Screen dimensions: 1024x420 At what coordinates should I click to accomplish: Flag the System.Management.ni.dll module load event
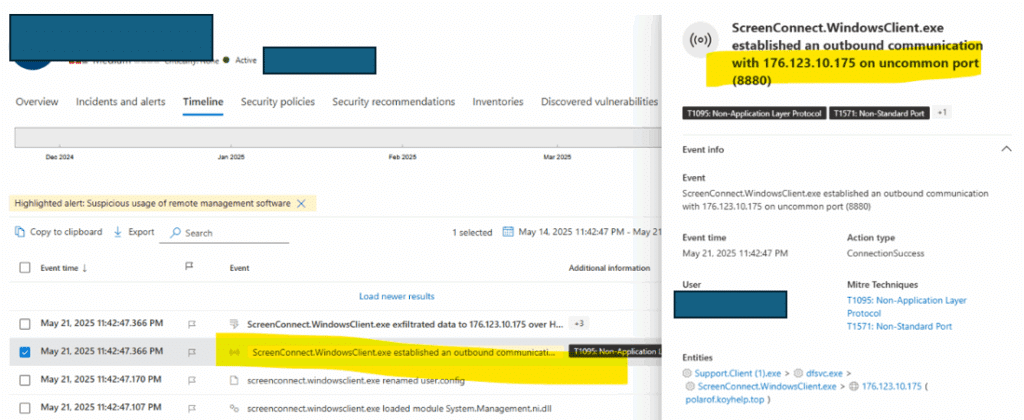pos(192,408)
